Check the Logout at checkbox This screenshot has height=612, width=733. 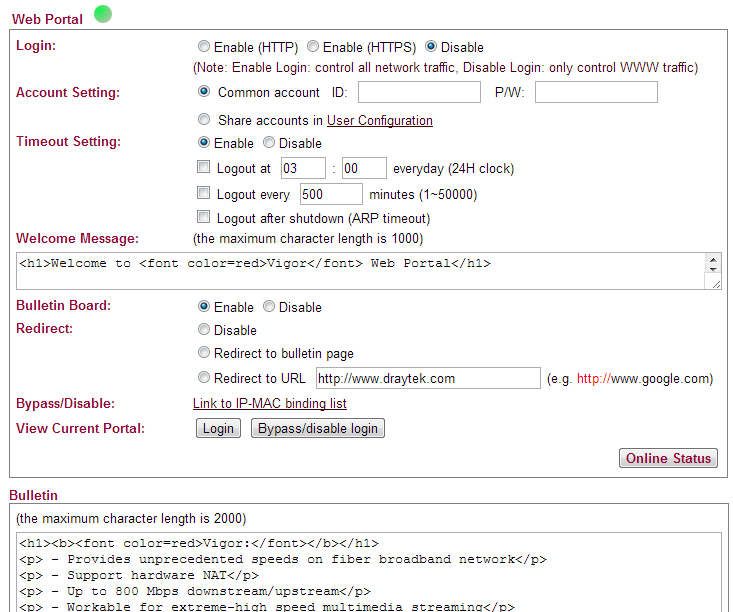coord(203,167)
